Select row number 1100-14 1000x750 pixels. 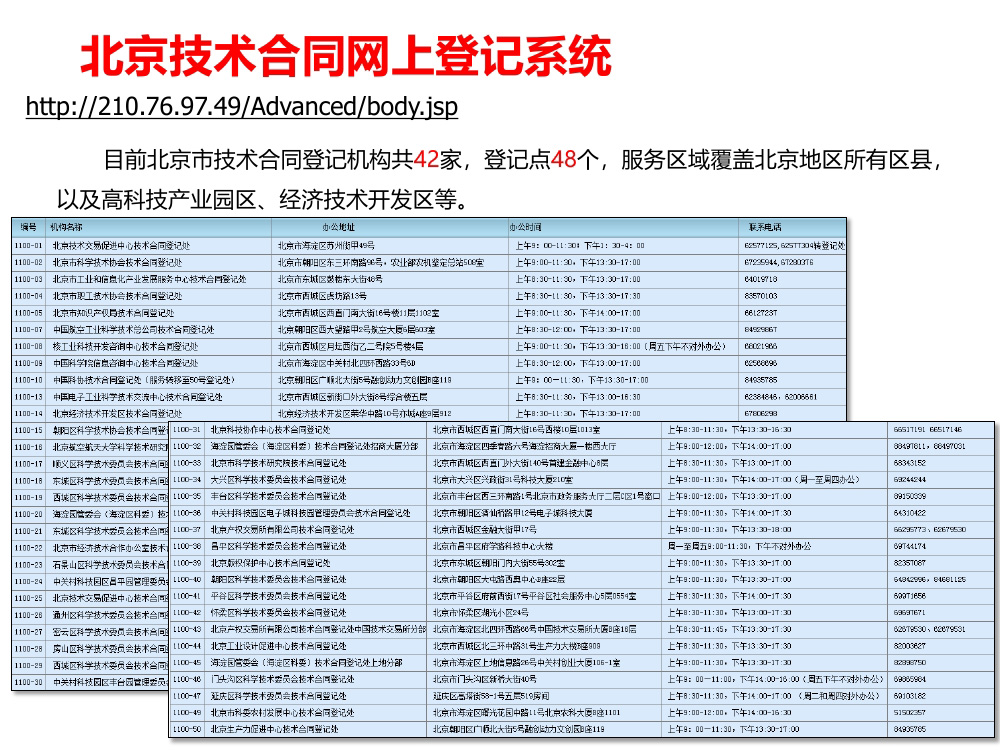[x=28, y=413]
